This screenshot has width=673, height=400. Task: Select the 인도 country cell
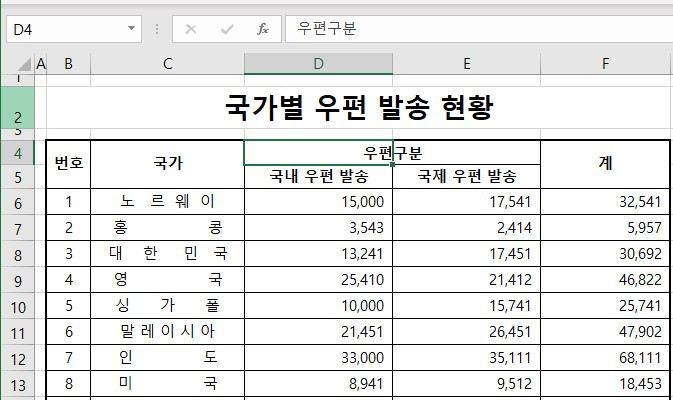(x=167, y=358)
